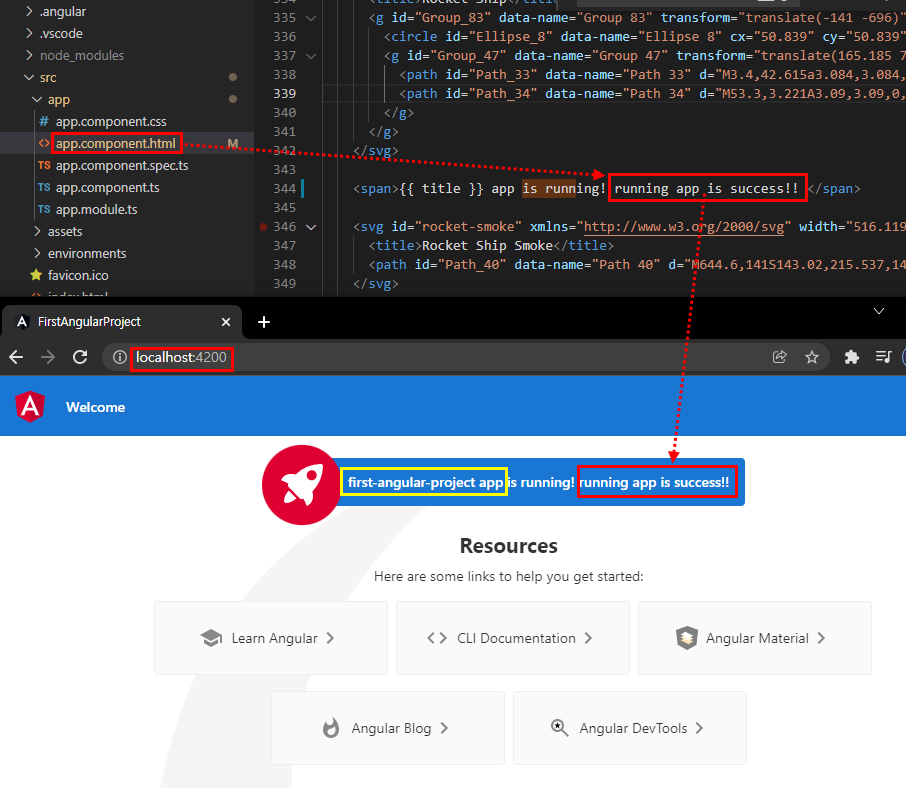The height and width of the screenshot is (788, 906).
Task: Click the Resources heading
Action: (x=508, y=546)
